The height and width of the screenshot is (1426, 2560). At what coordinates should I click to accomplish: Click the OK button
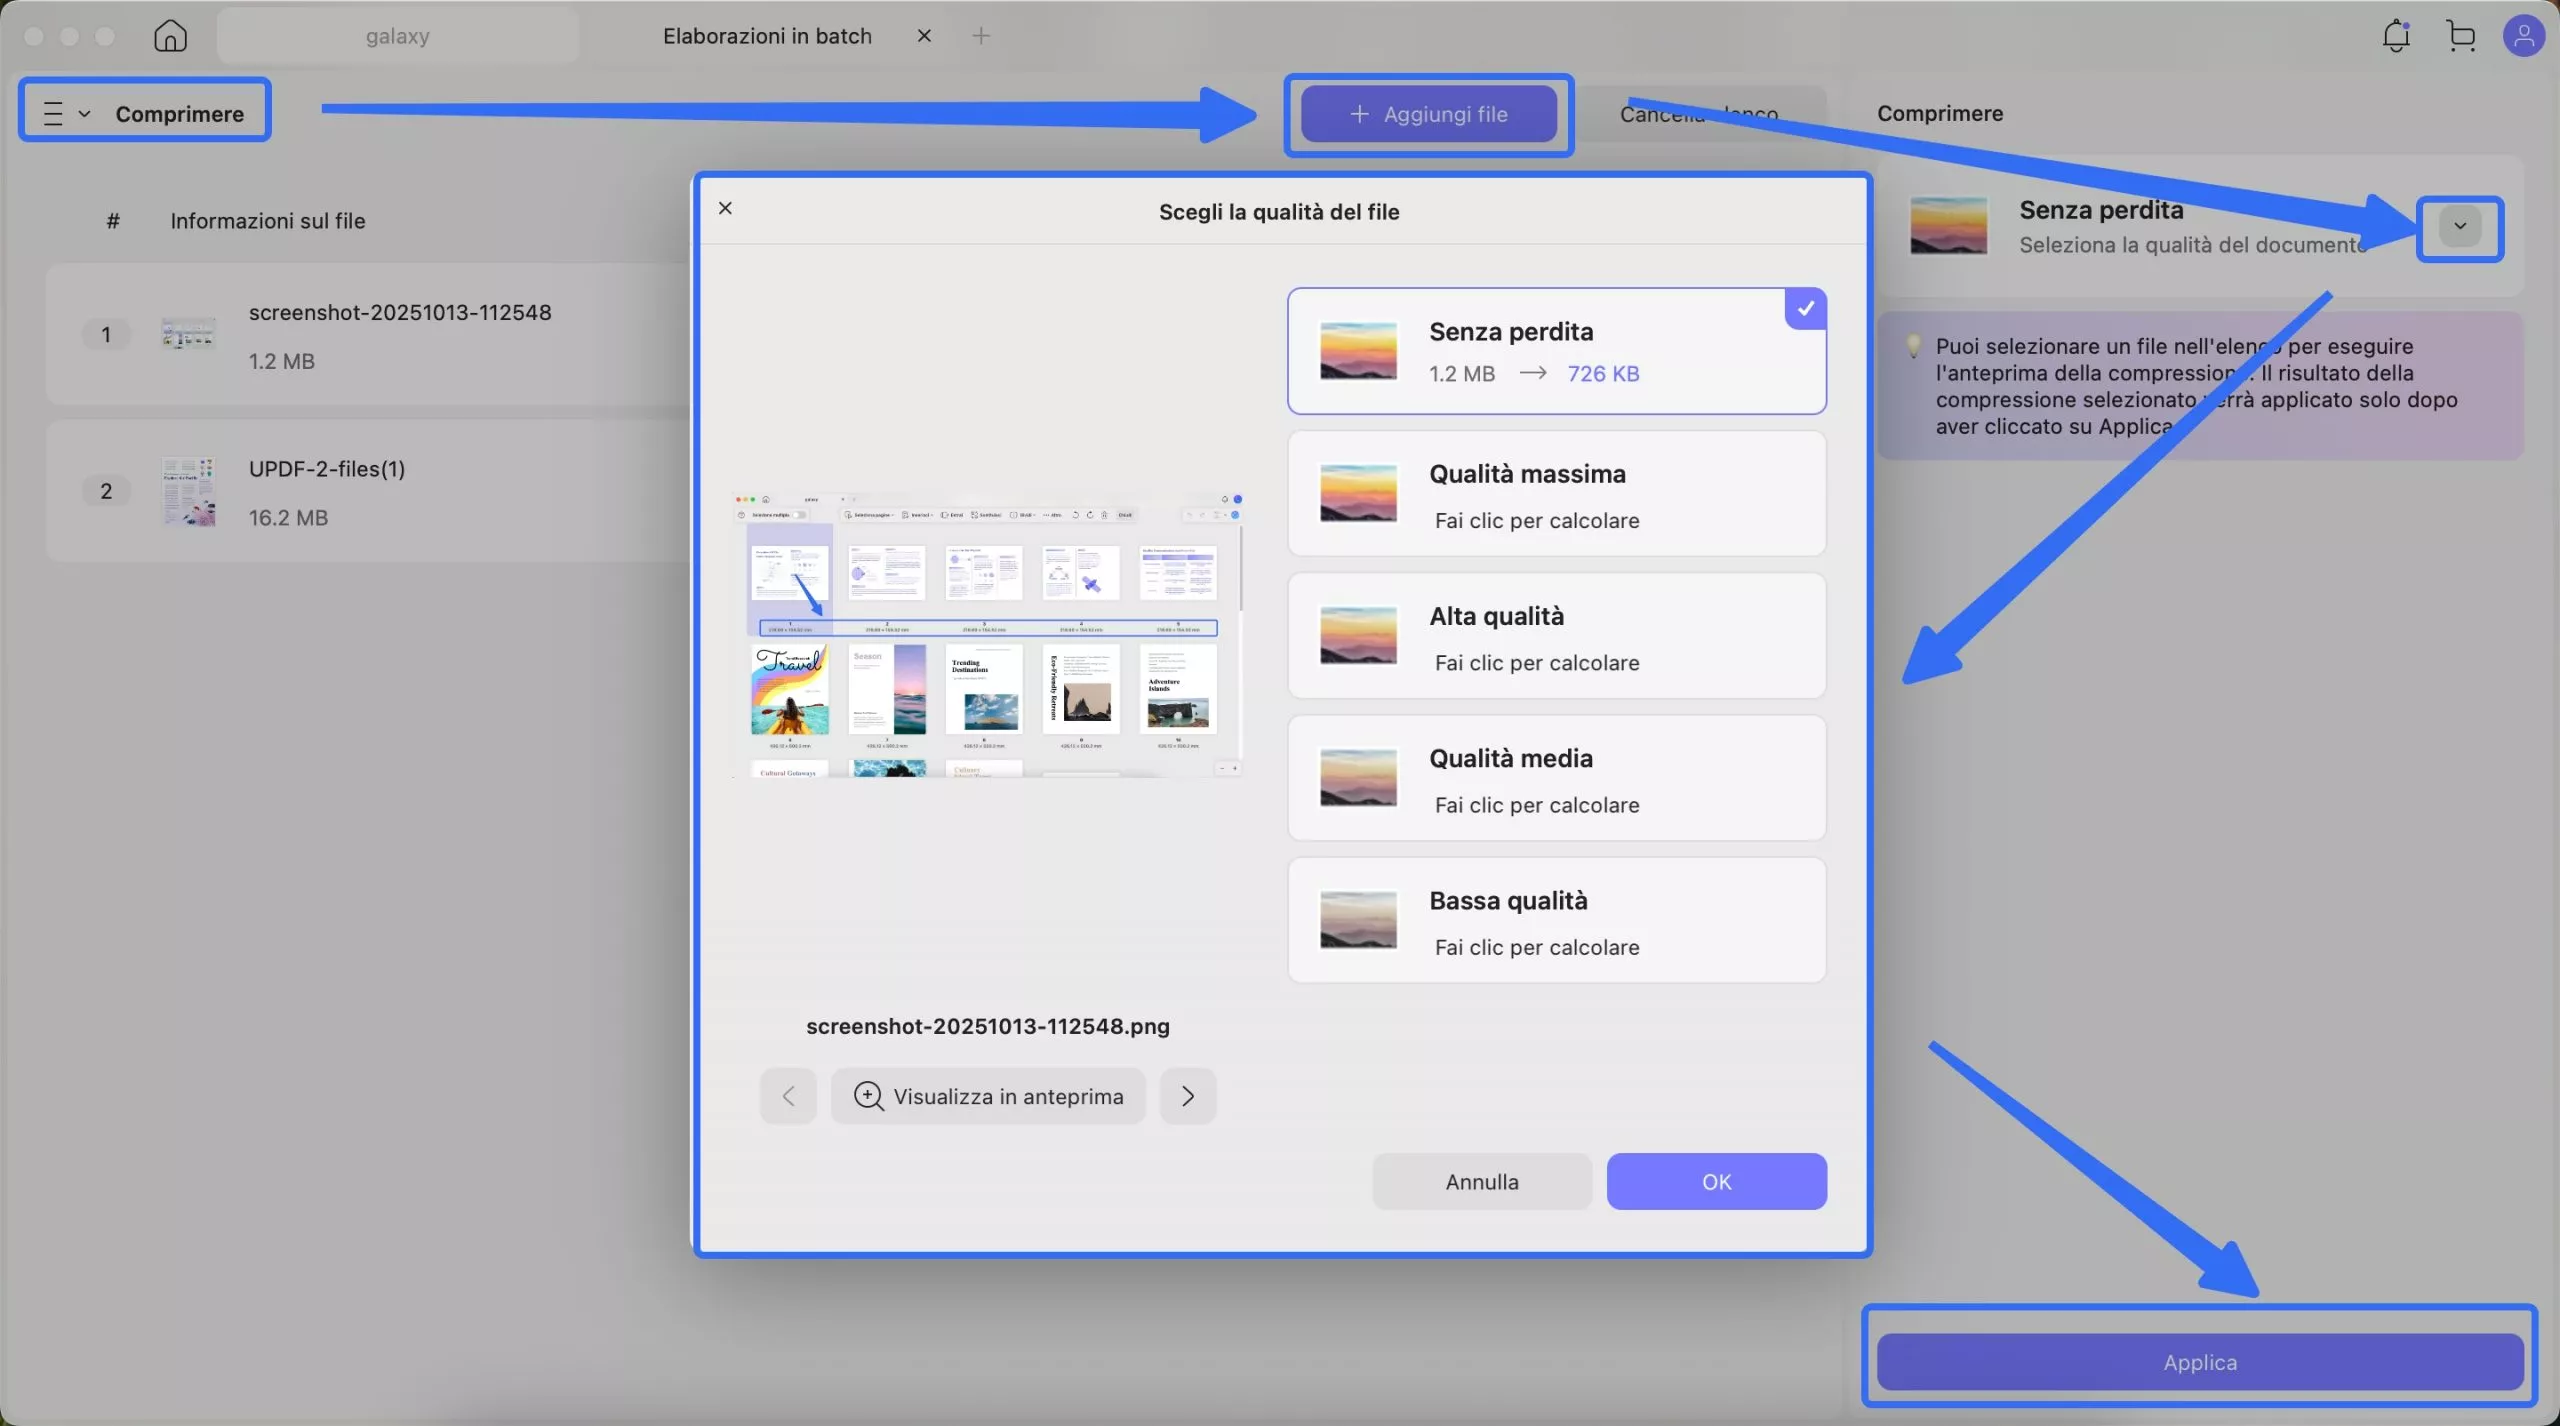point(1716,1181)
